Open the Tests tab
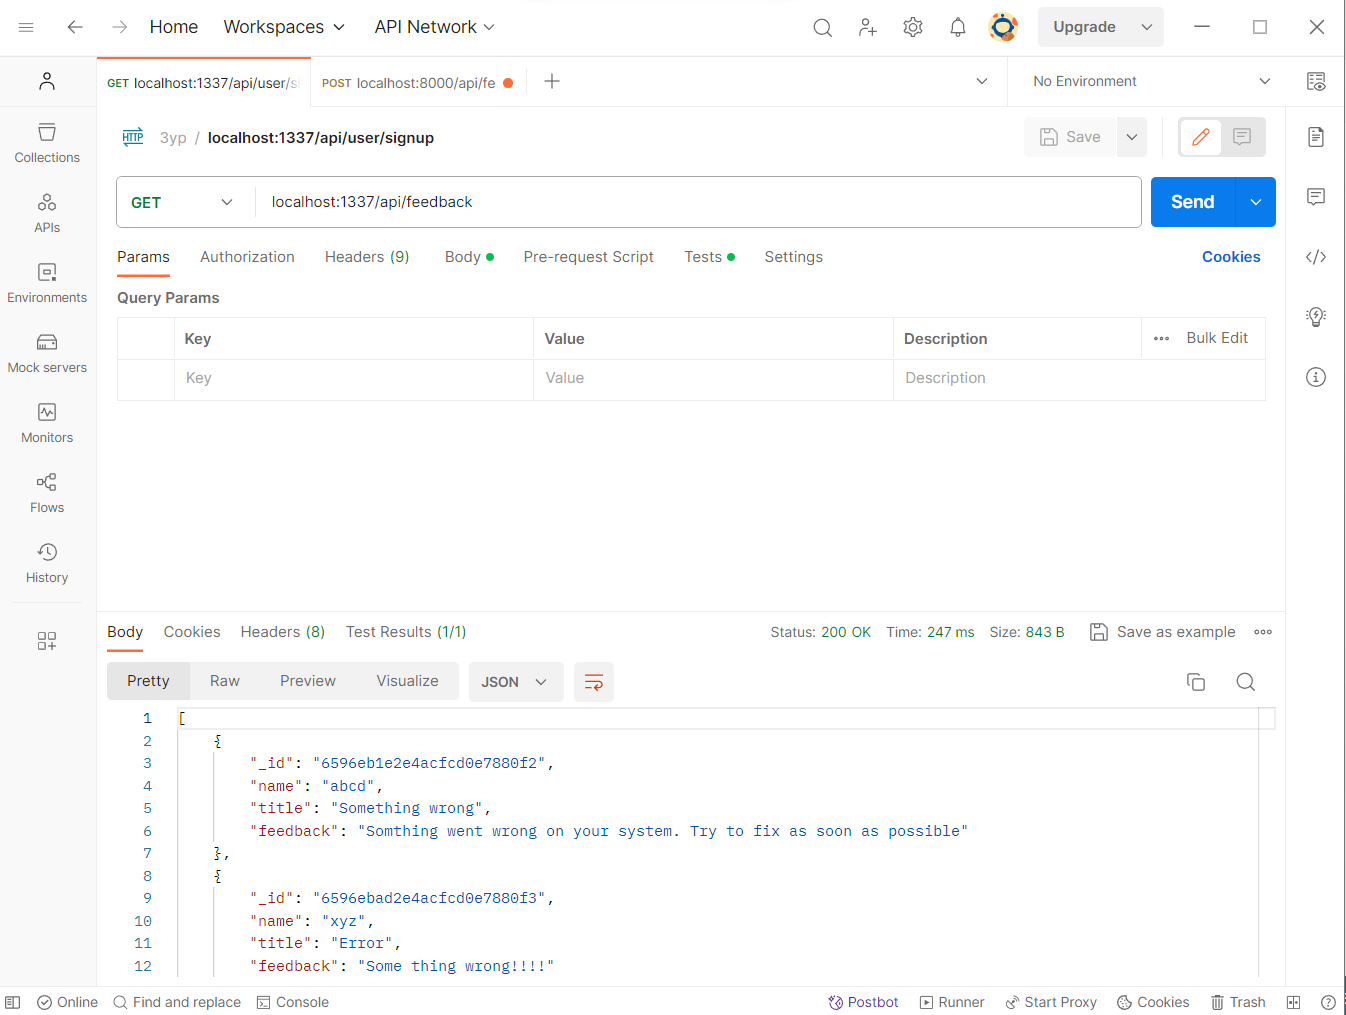Screen dimensions: 1346x1015 point(709,257)
